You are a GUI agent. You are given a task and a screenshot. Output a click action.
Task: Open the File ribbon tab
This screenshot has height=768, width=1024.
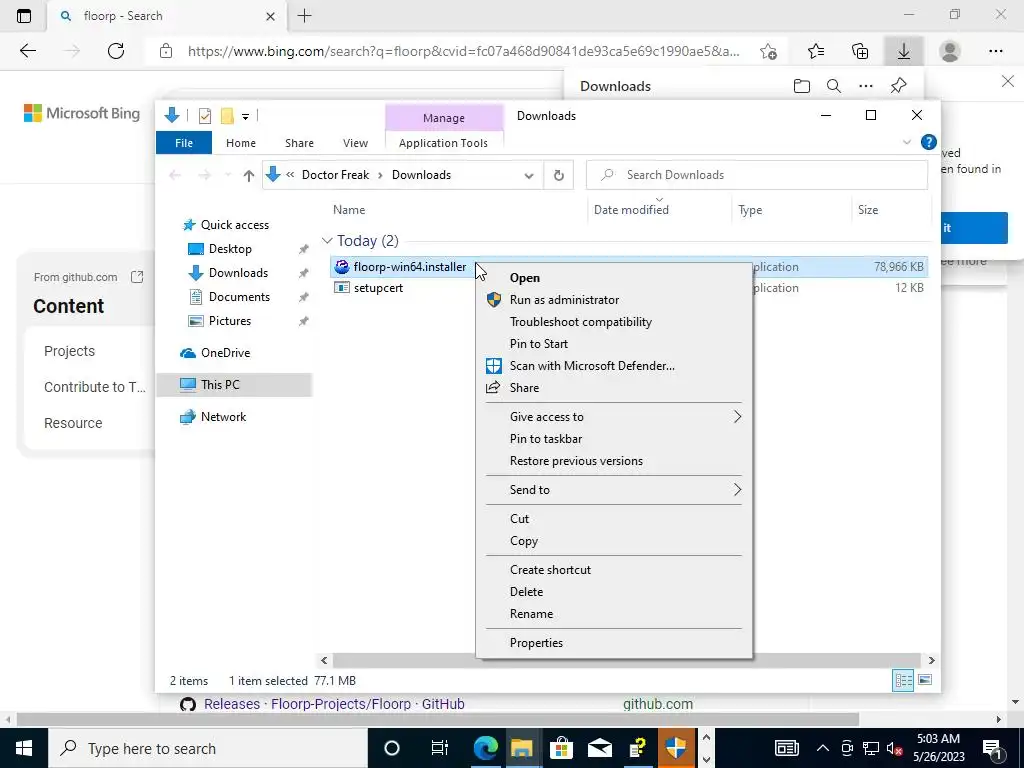point(184,142)
